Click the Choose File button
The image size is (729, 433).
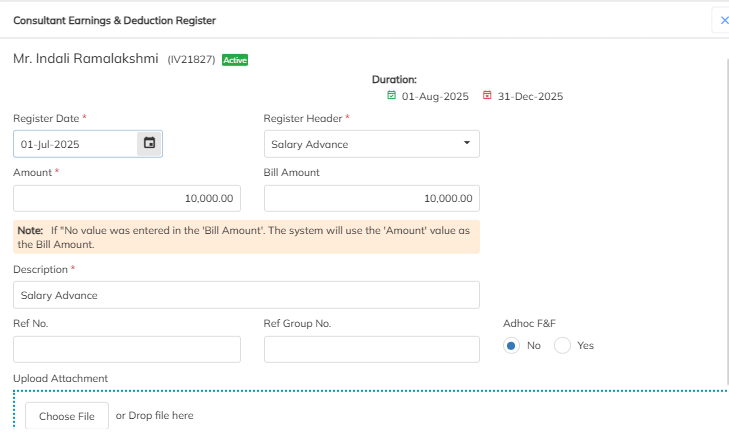[67, 416]
